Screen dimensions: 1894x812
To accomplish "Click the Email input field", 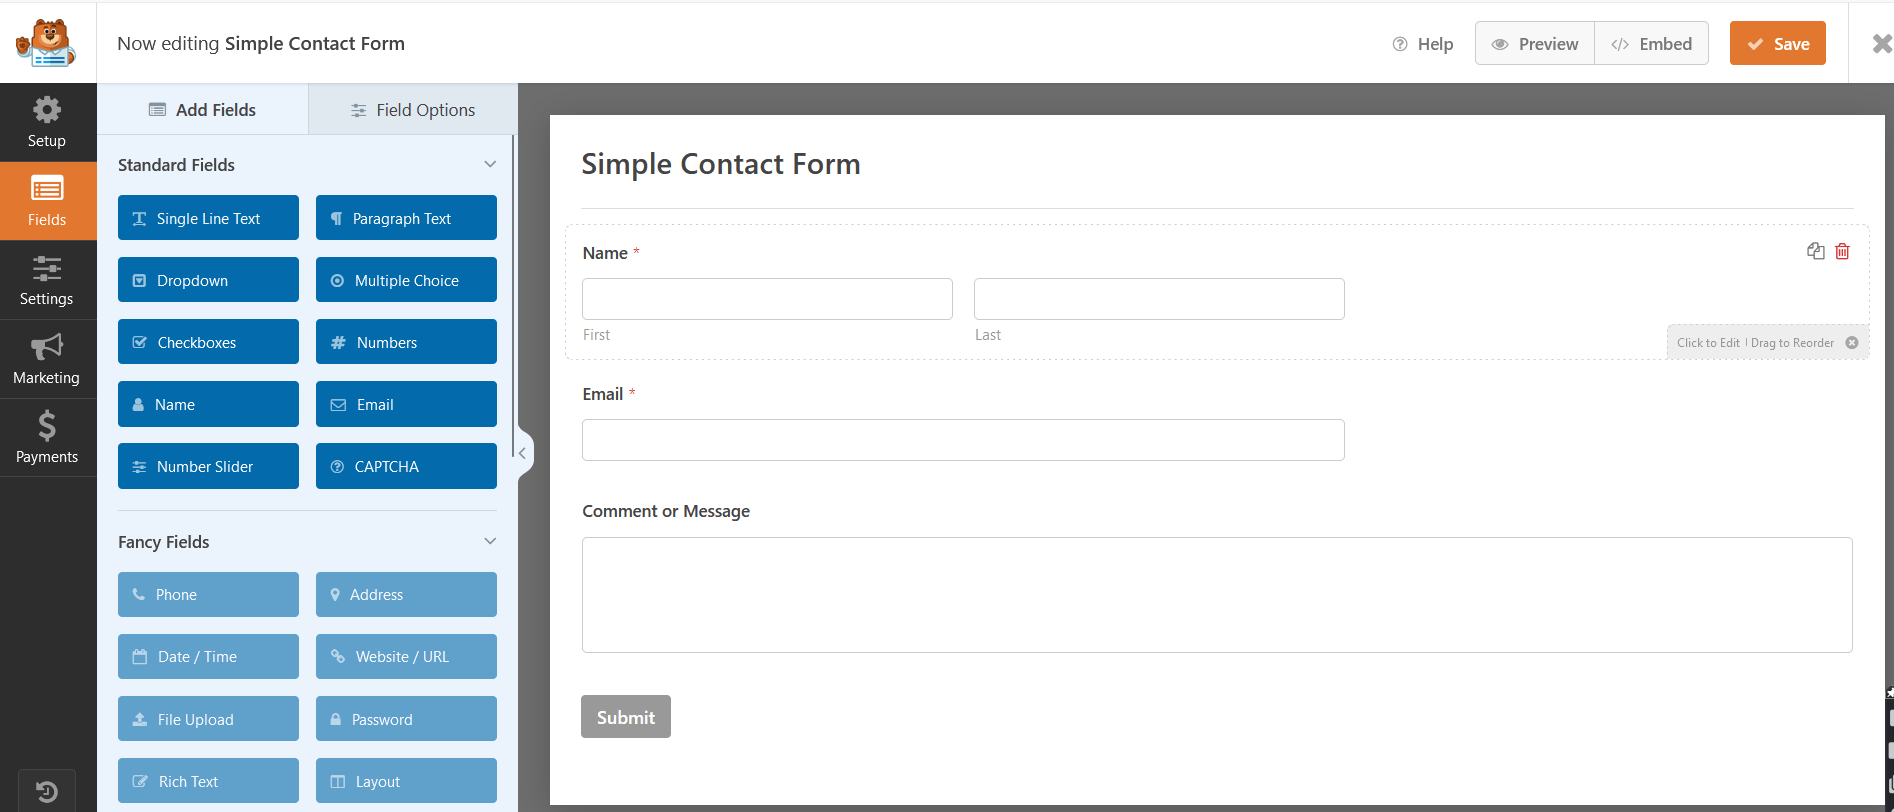I will tap(962, 439).
